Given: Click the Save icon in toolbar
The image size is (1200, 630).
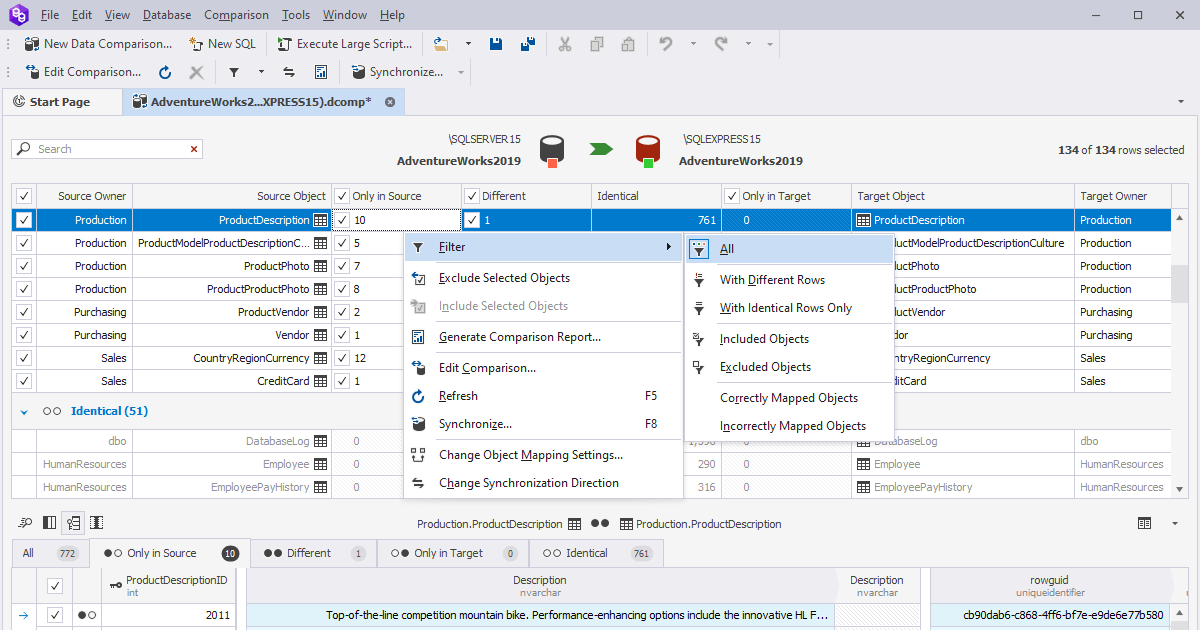Looking at the screenshot, I should [496, 44].
